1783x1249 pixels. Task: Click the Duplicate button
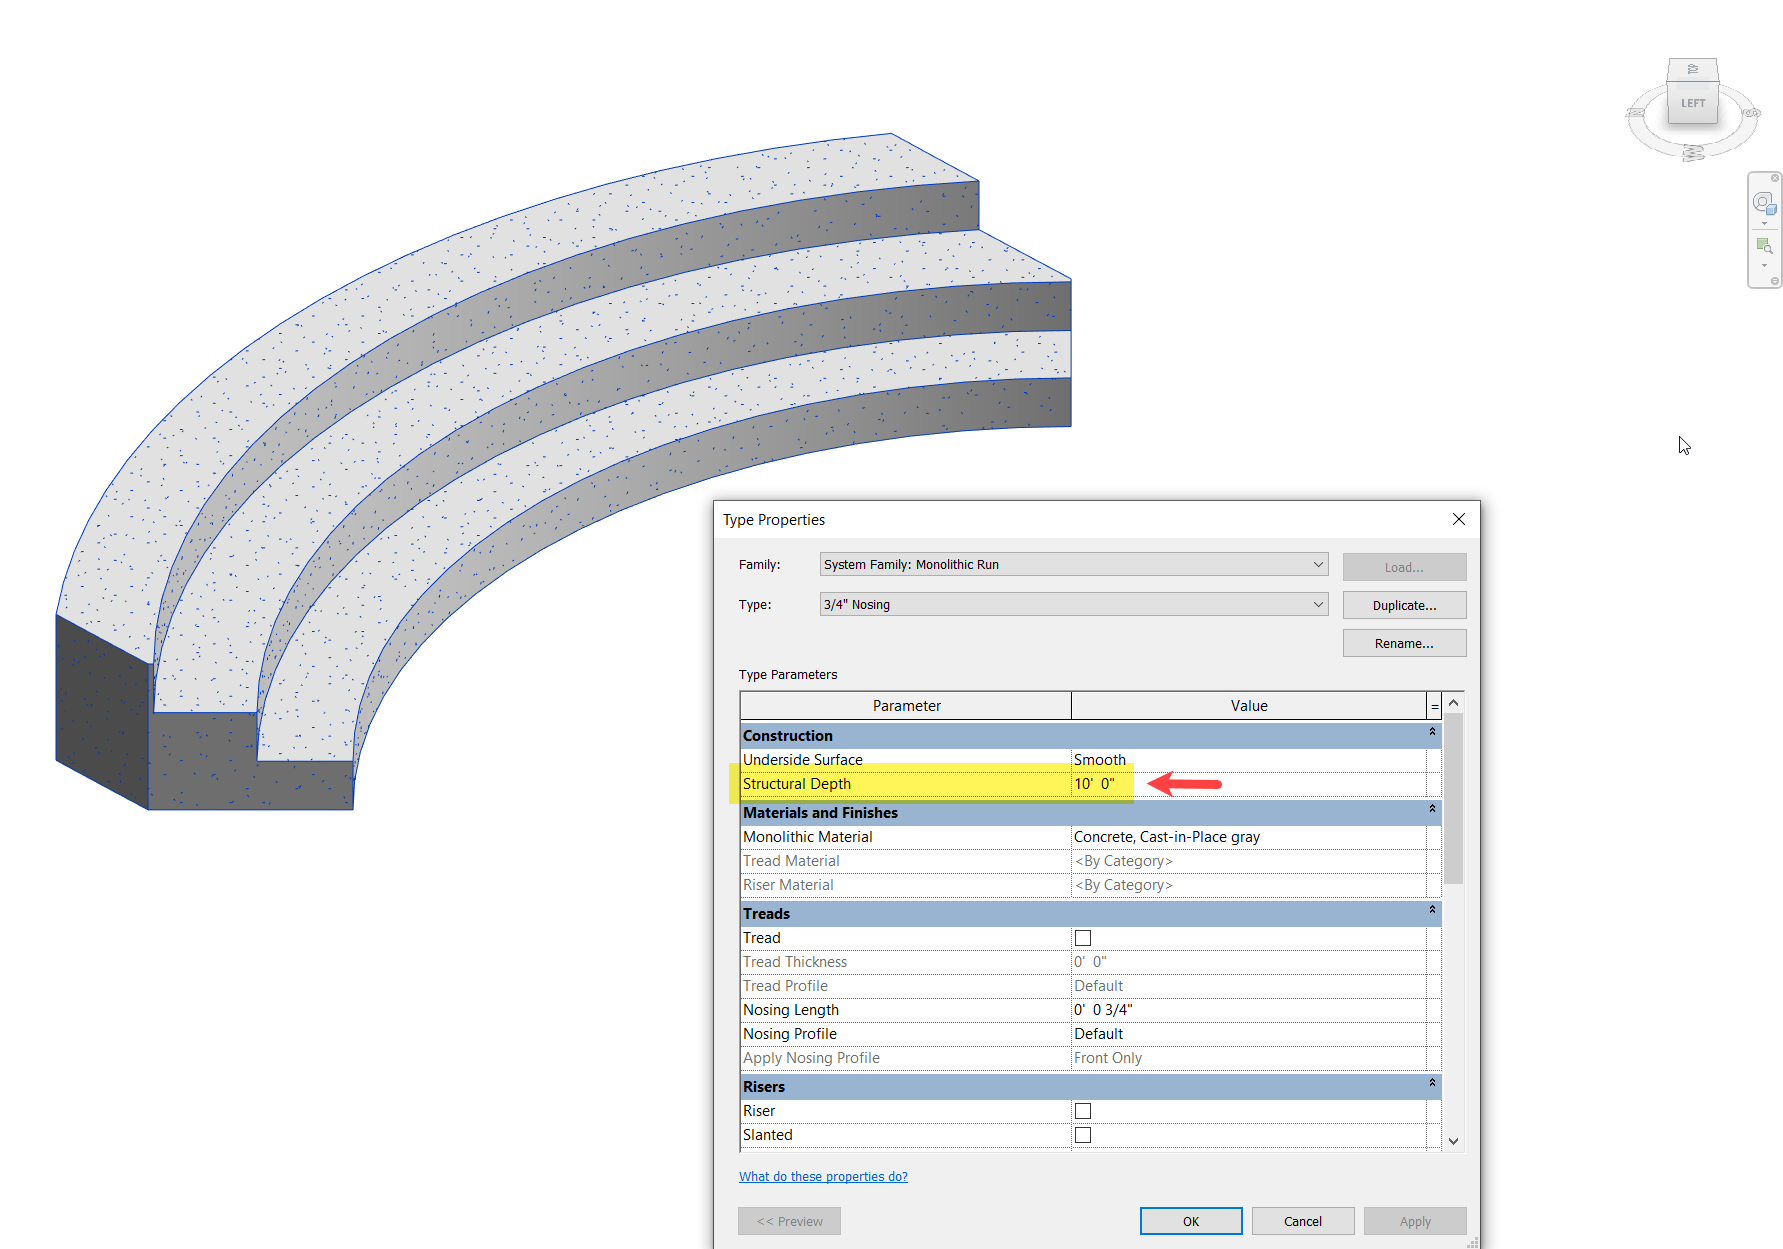(x=1404, y=604)
